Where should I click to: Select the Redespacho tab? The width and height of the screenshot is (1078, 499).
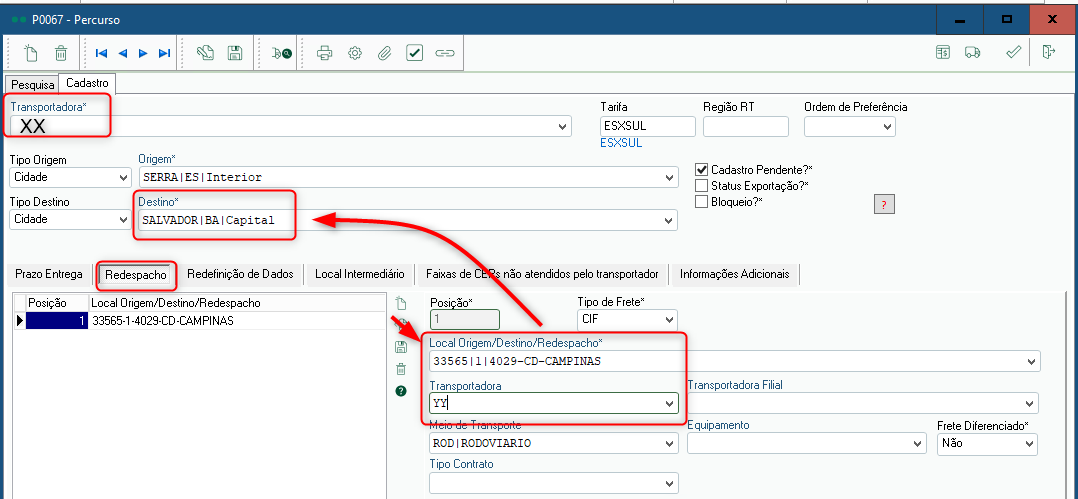136,274
